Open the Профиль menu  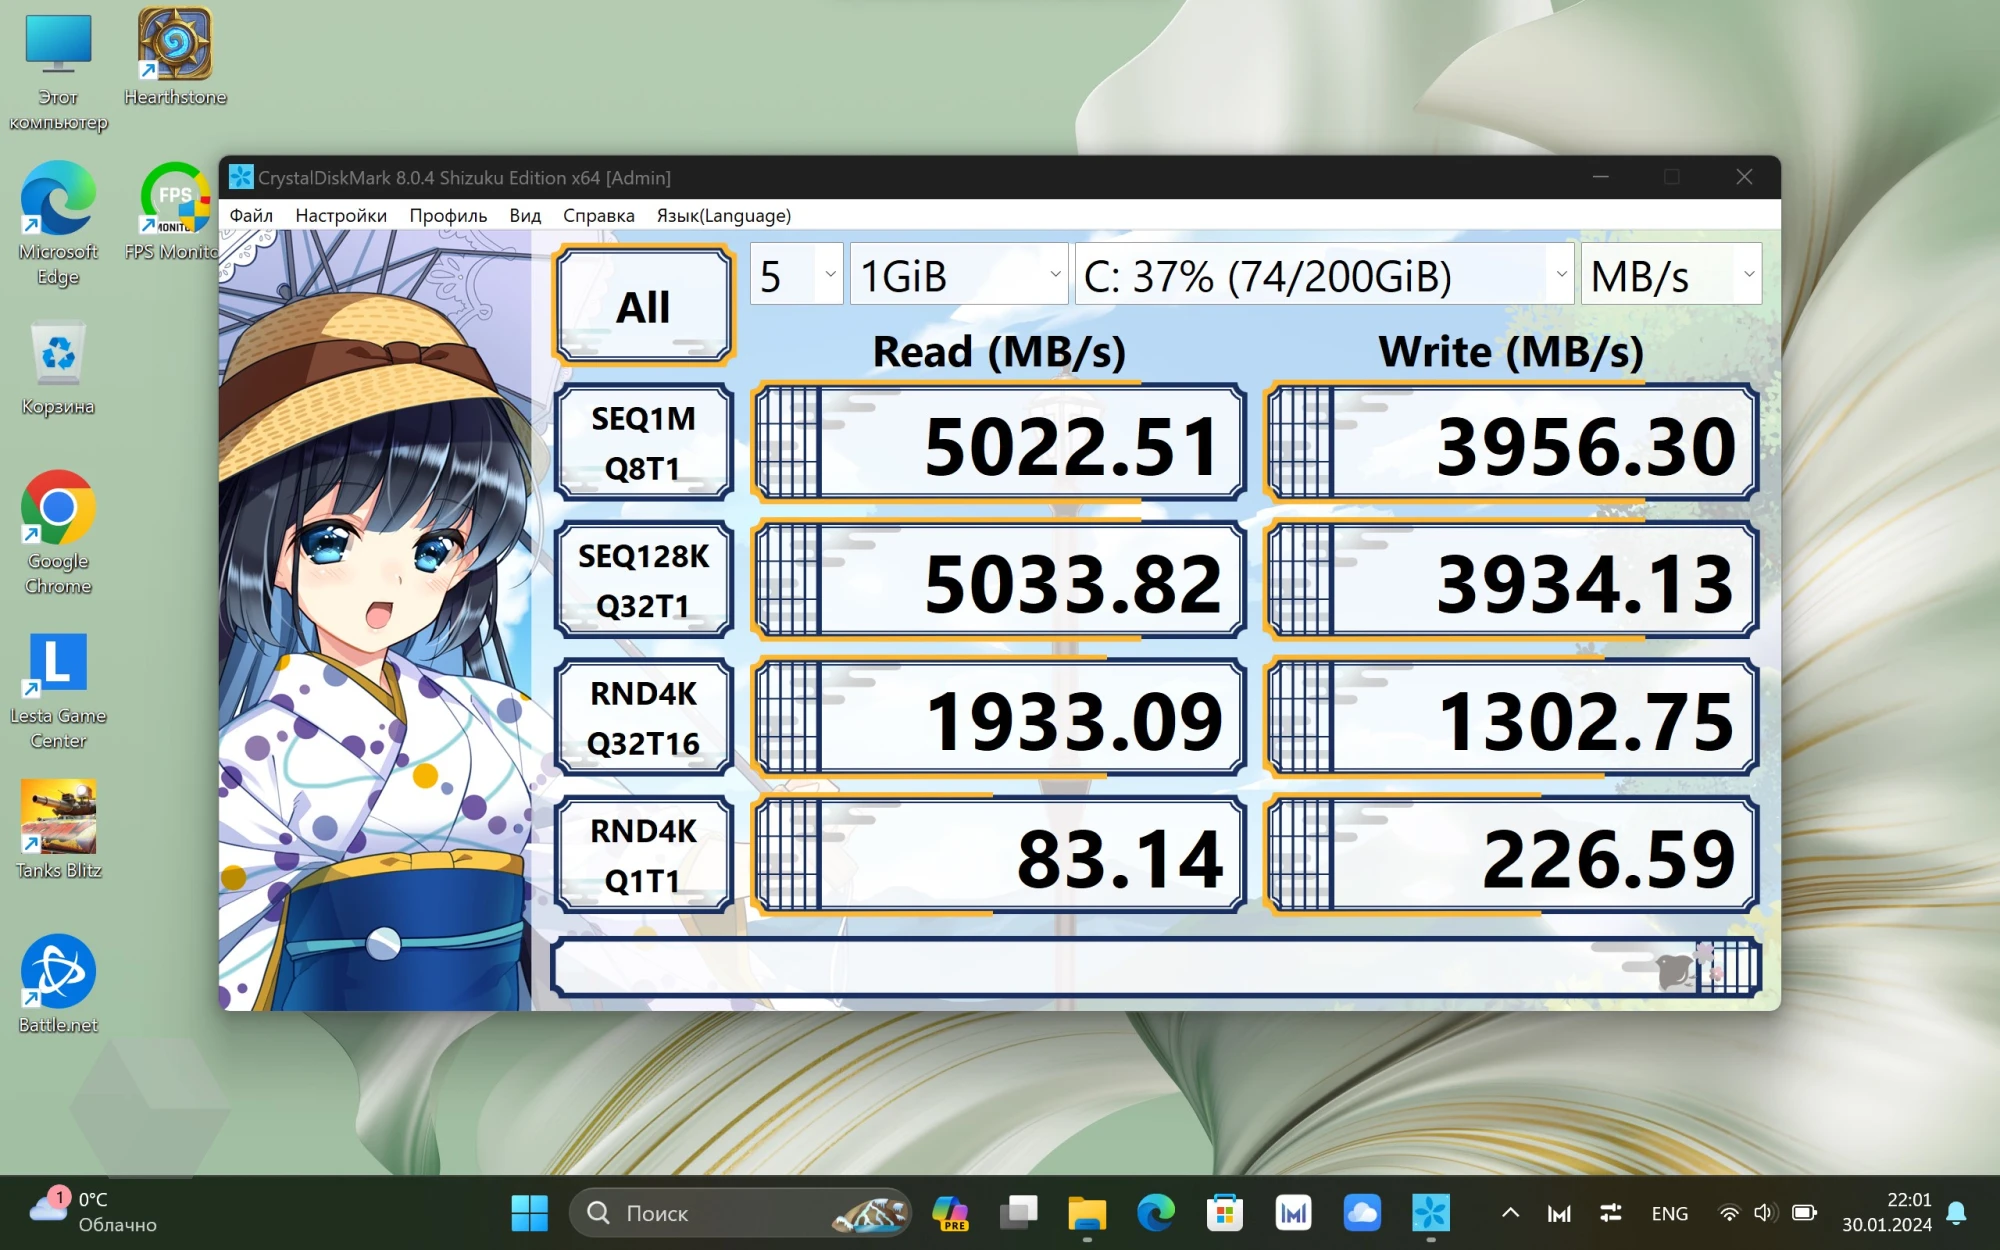coord(448,216)
